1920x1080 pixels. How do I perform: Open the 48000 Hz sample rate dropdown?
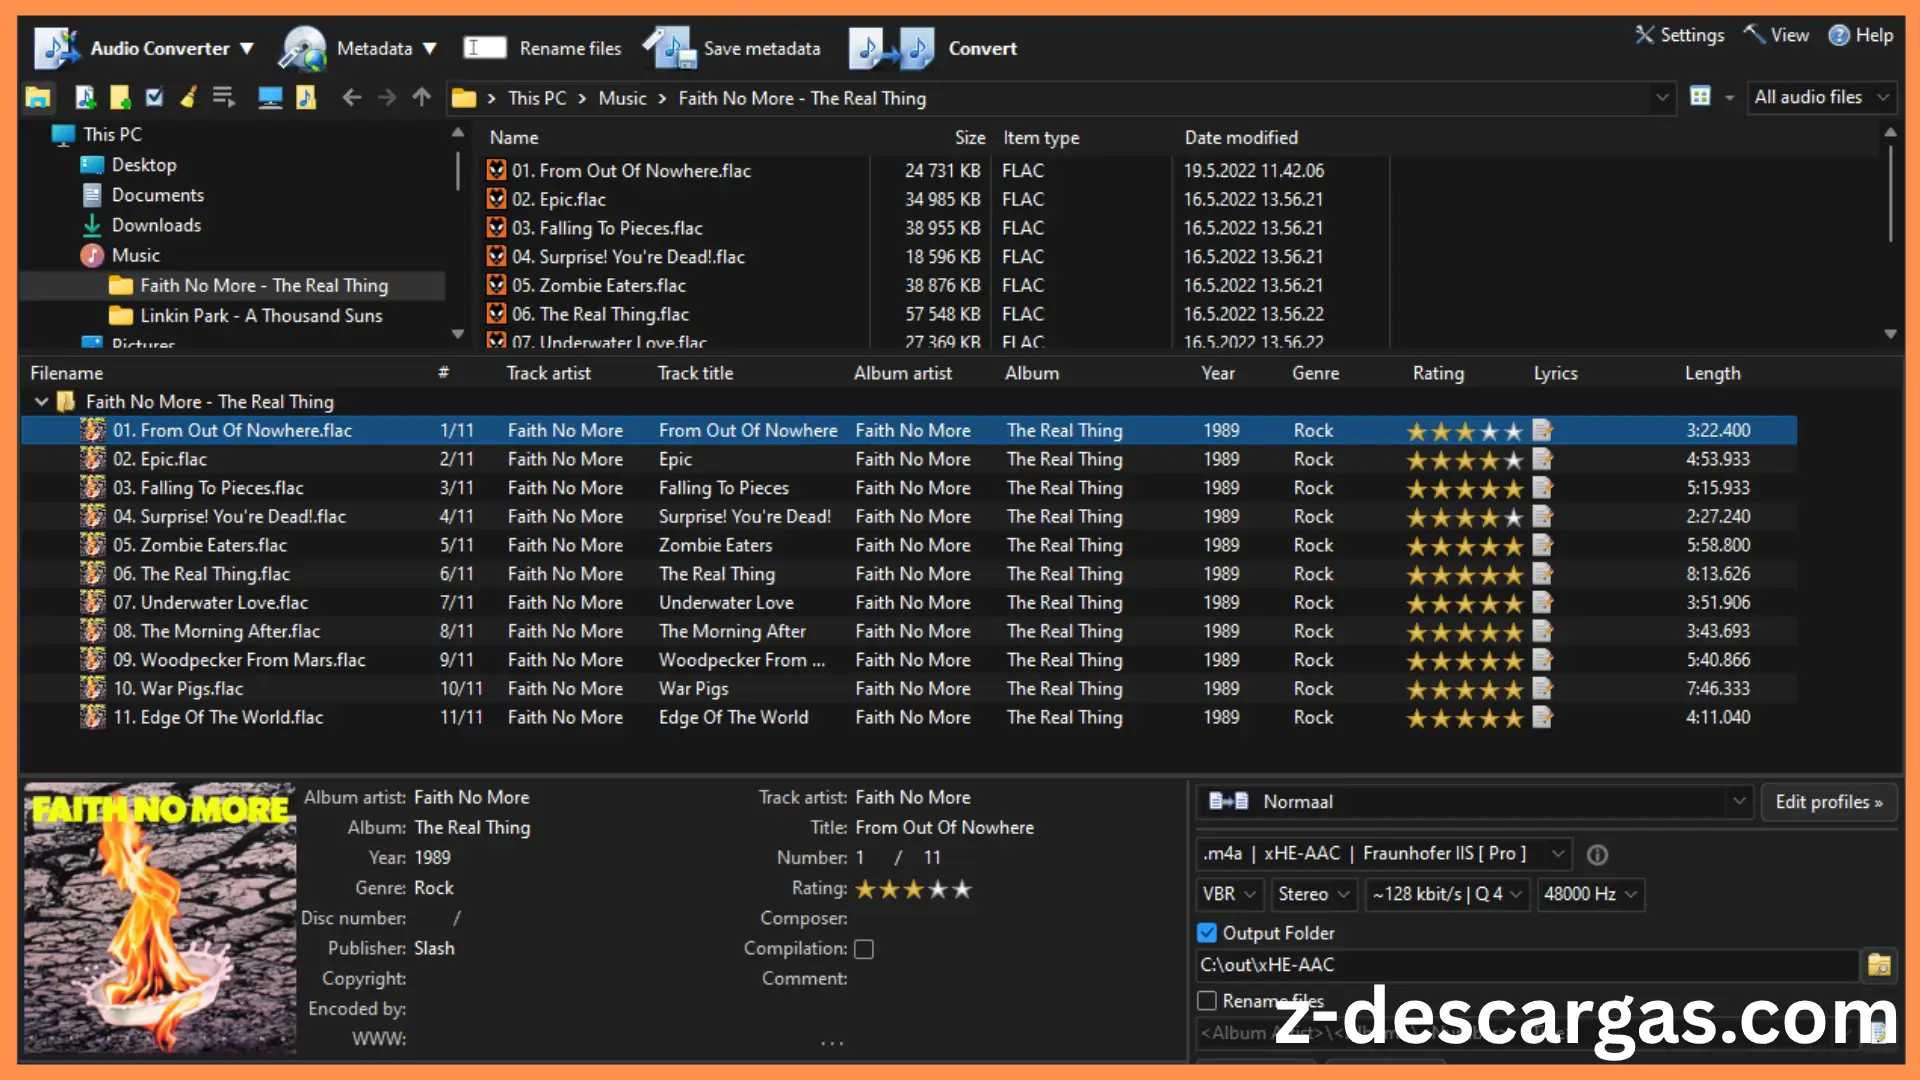[1631, 894]
